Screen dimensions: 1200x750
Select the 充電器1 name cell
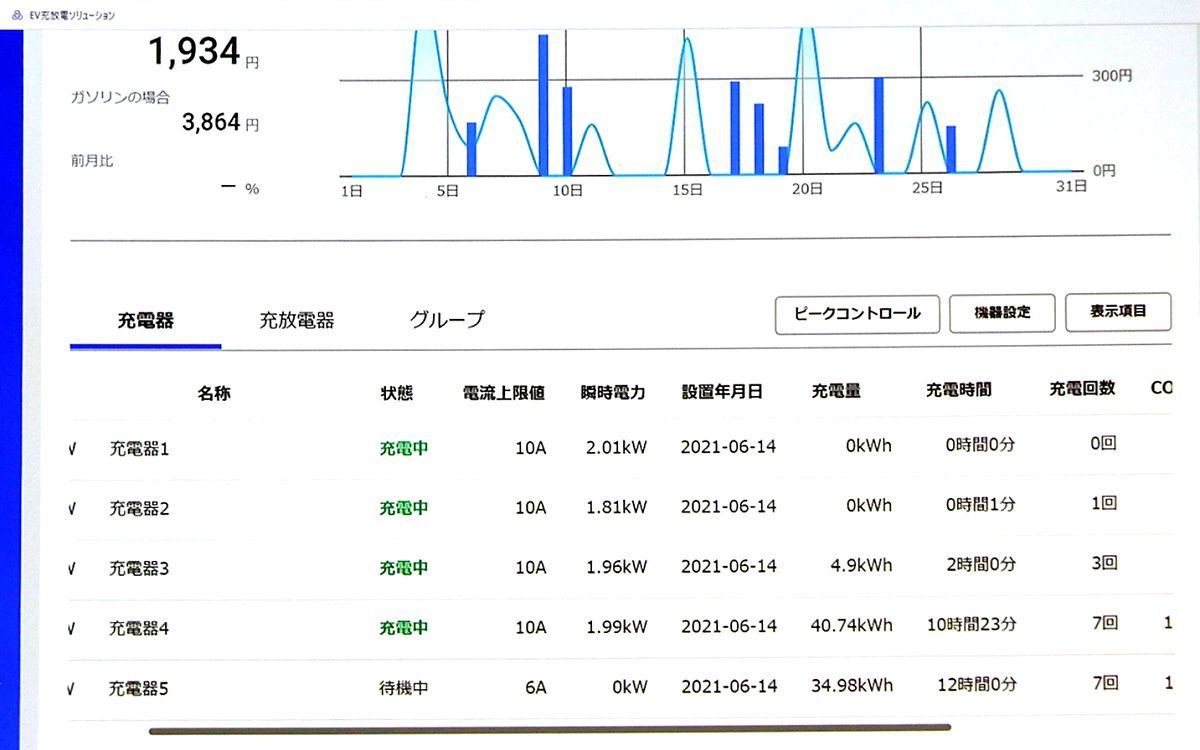139,449
